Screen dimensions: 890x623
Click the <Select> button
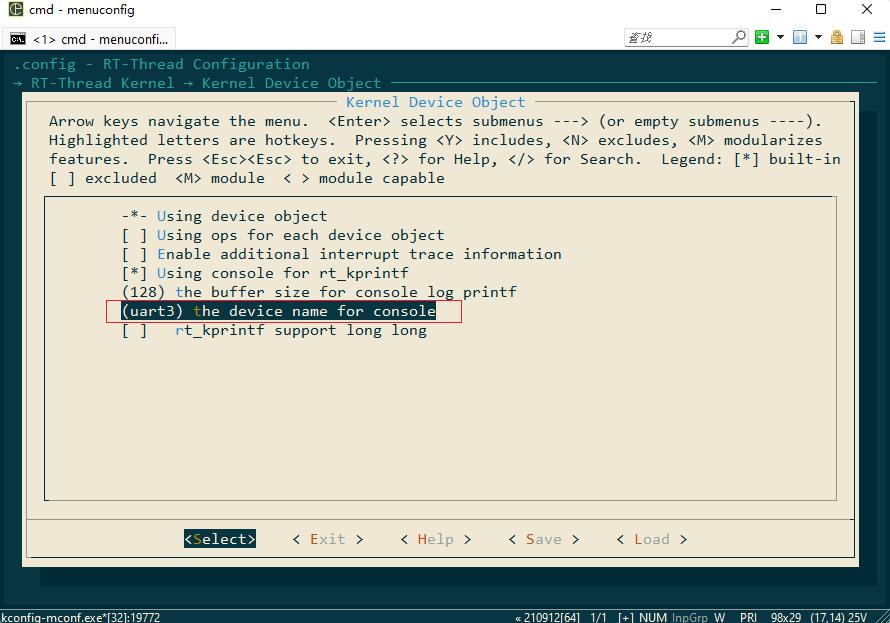click(220, 539)
